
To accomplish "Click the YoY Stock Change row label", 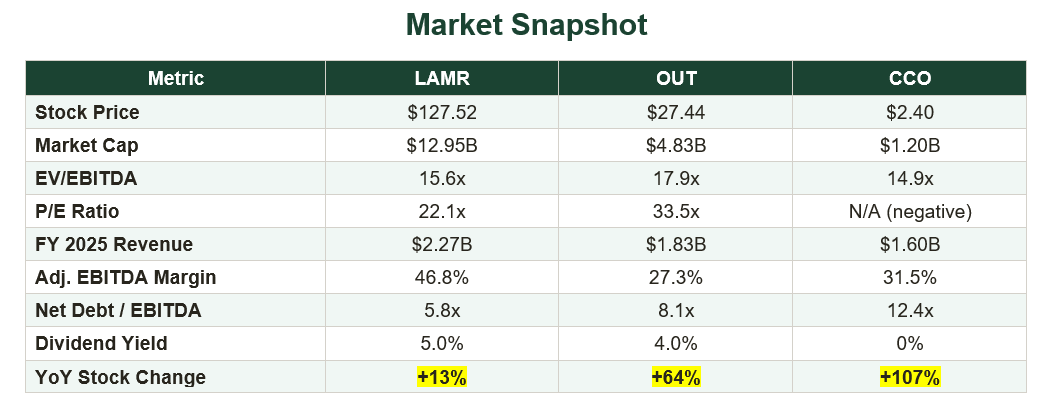I will click(x=120, y=377).
